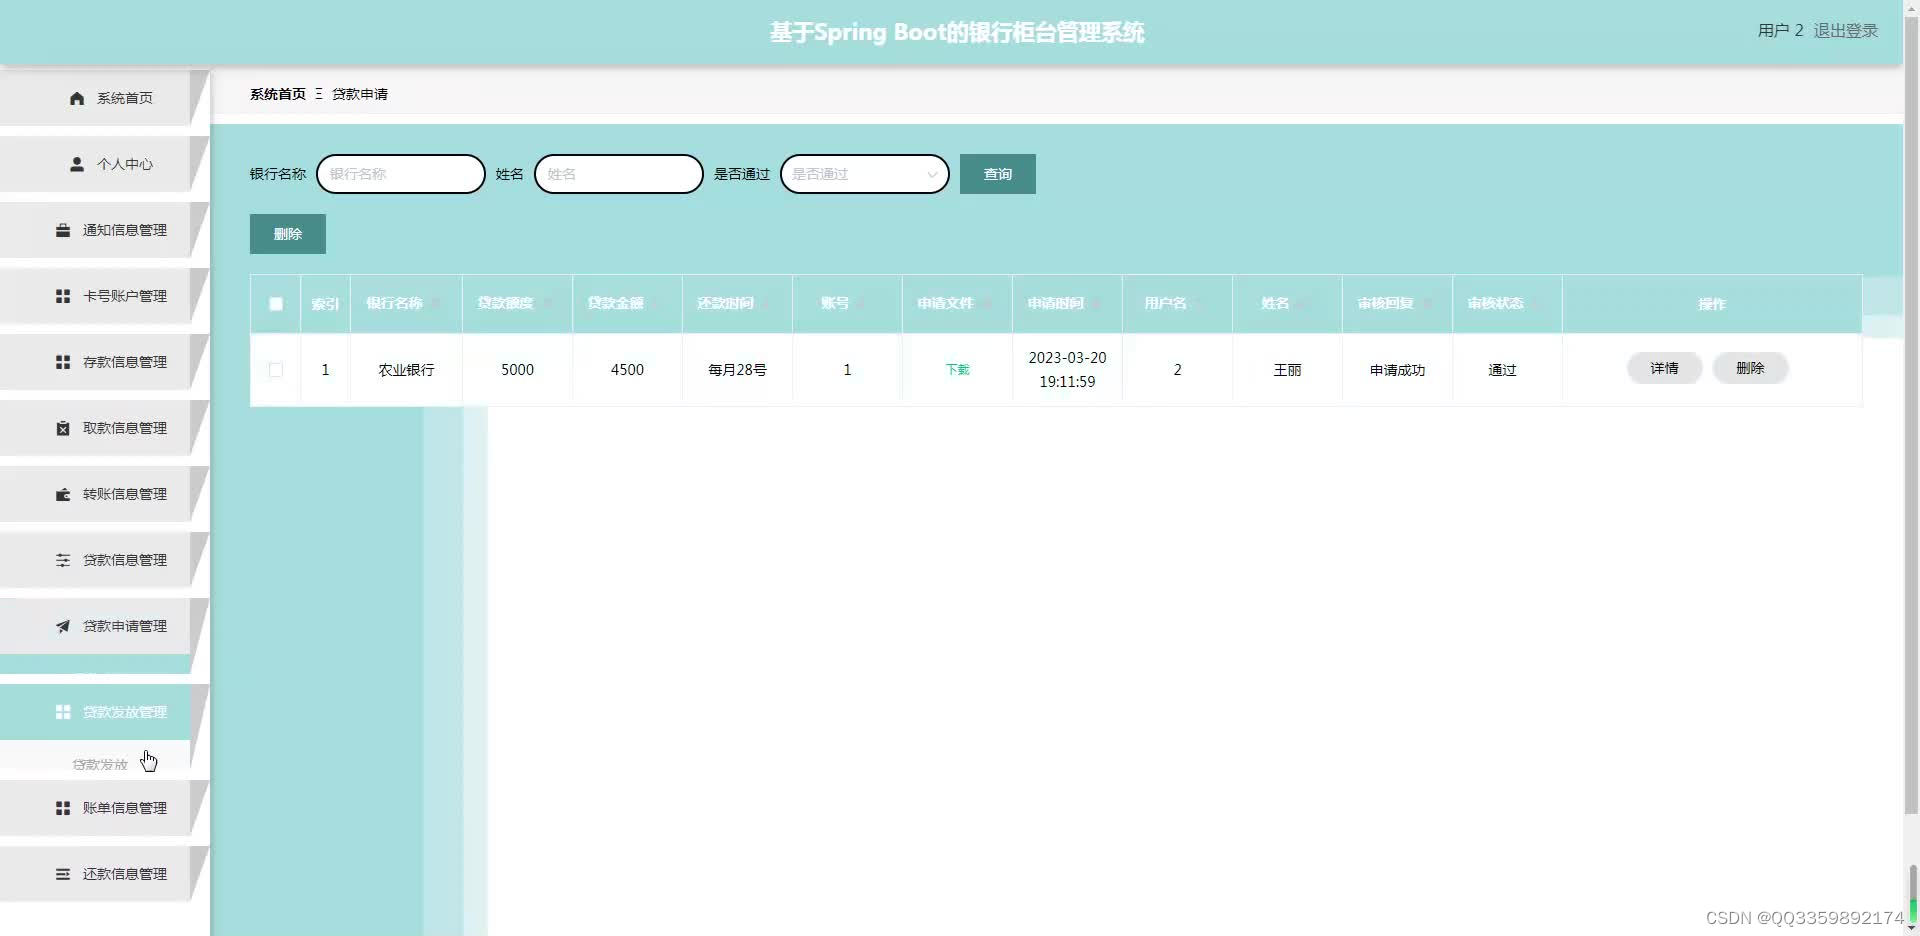Image resolution: width=1920 pixels, height=936 pixels.
Task: Expand 贷款申请管理 in the sidebar
Action: [x=96, y=626]
